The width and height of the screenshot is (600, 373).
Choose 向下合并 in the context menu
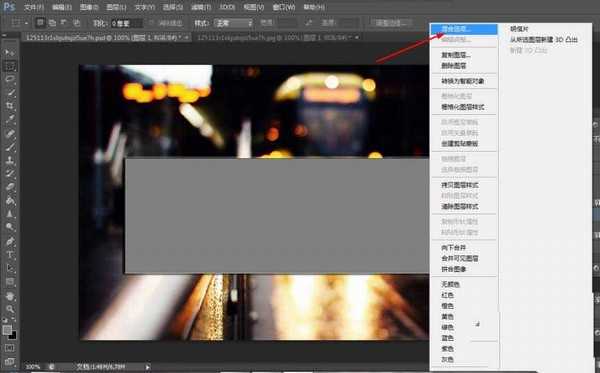click(x=464, y=248)
